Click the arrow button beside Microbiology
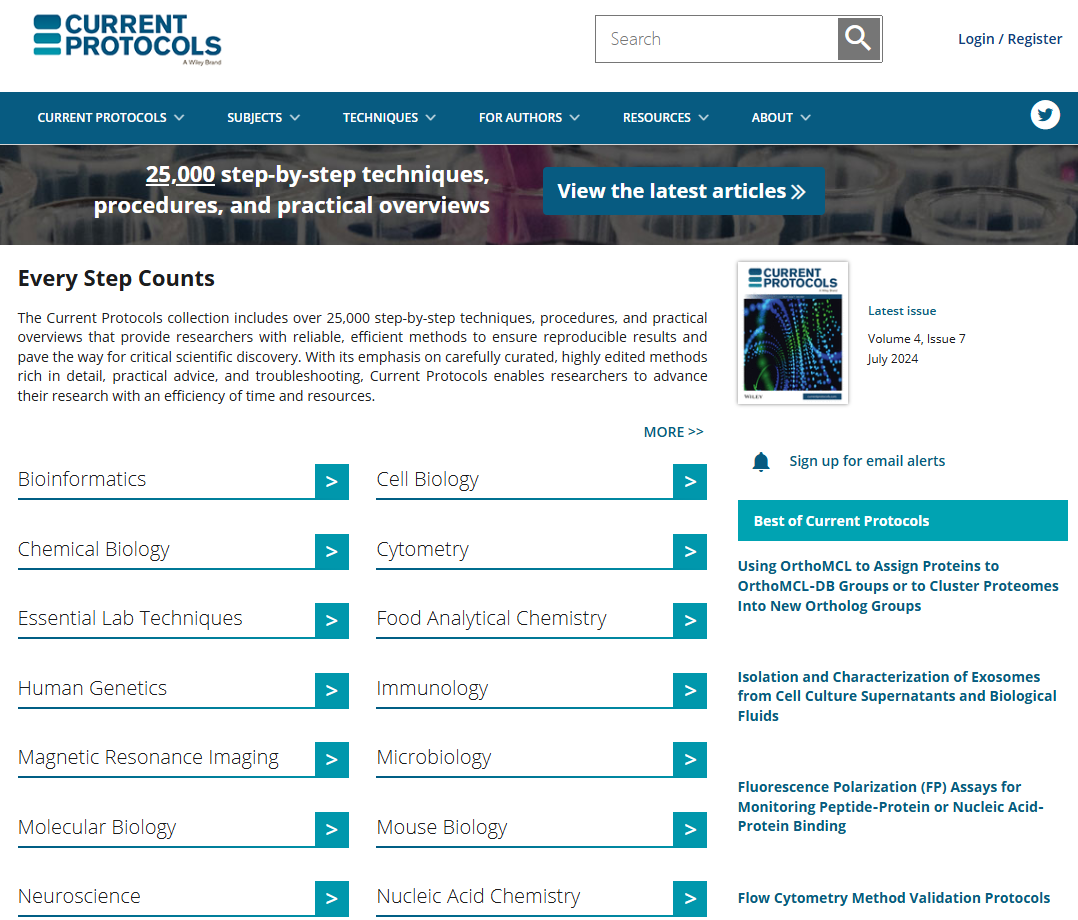The height and width of the screenshot is (920, 1078). 690,760
